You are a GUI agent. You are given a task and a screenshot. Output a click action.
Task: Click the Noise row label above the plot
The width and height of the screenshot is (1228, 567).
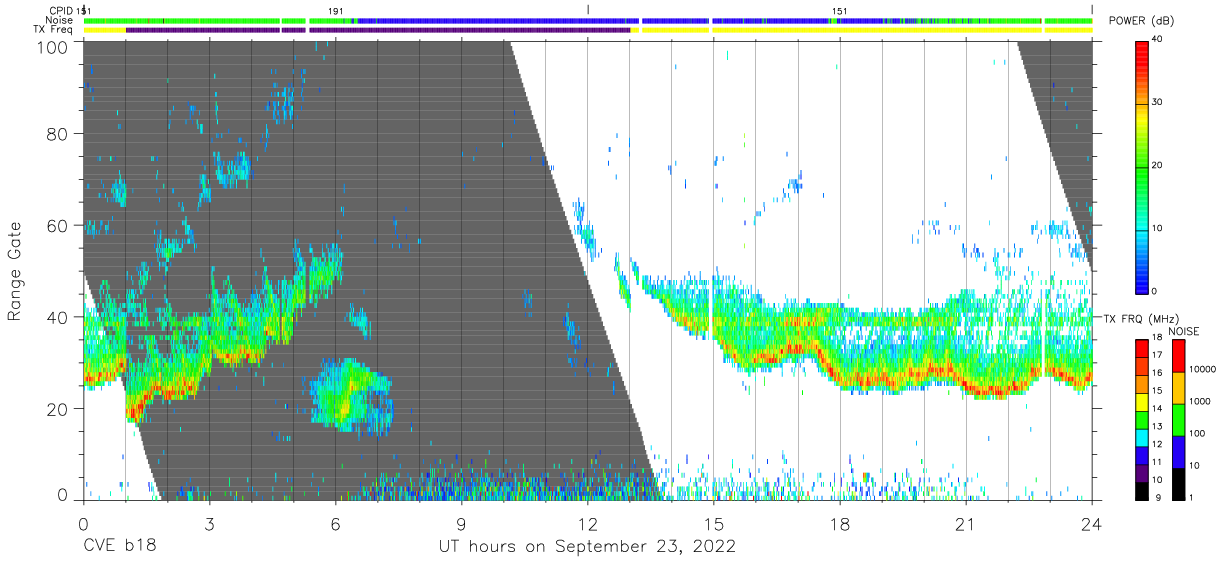tap(59, 20)
